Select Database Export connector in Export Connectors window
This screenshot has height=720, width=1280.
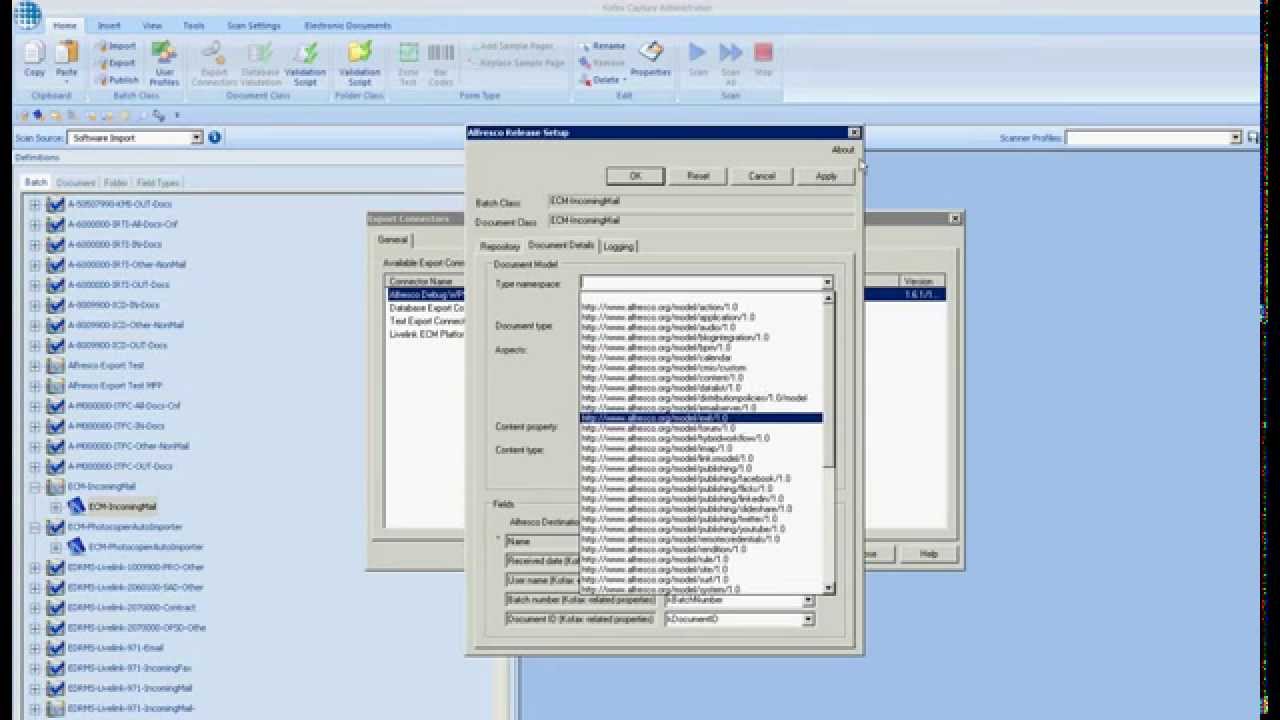427,308
